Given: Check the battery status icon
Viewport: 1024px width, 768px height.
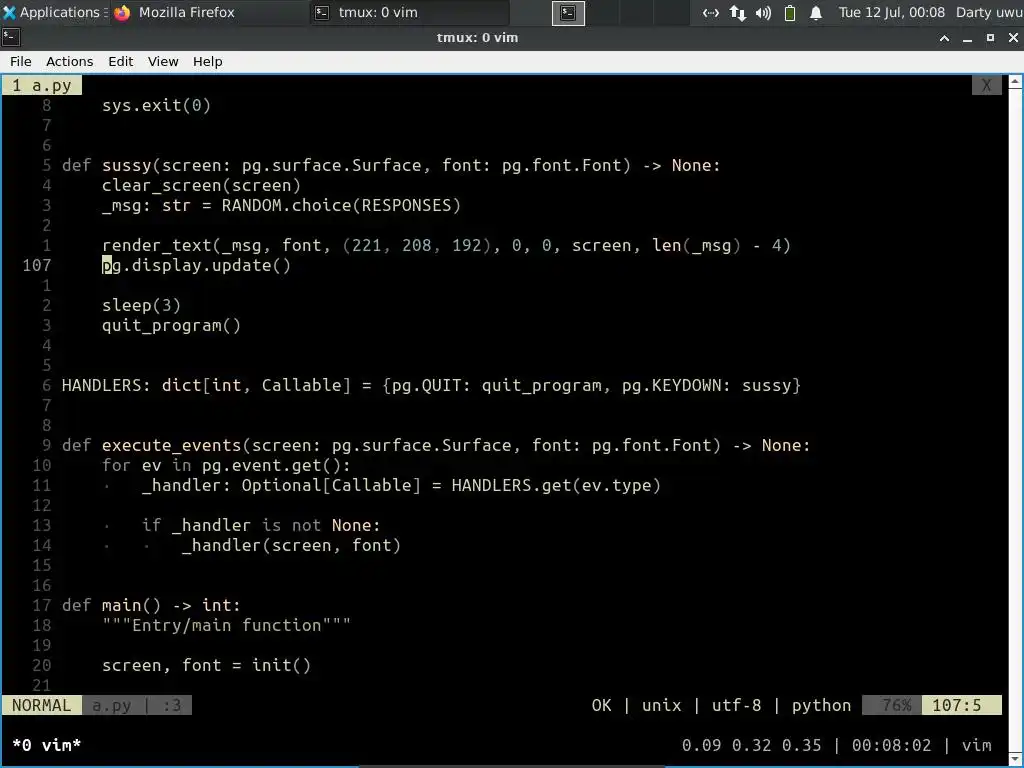Looking at the screenshot, I should pos(790,12).
